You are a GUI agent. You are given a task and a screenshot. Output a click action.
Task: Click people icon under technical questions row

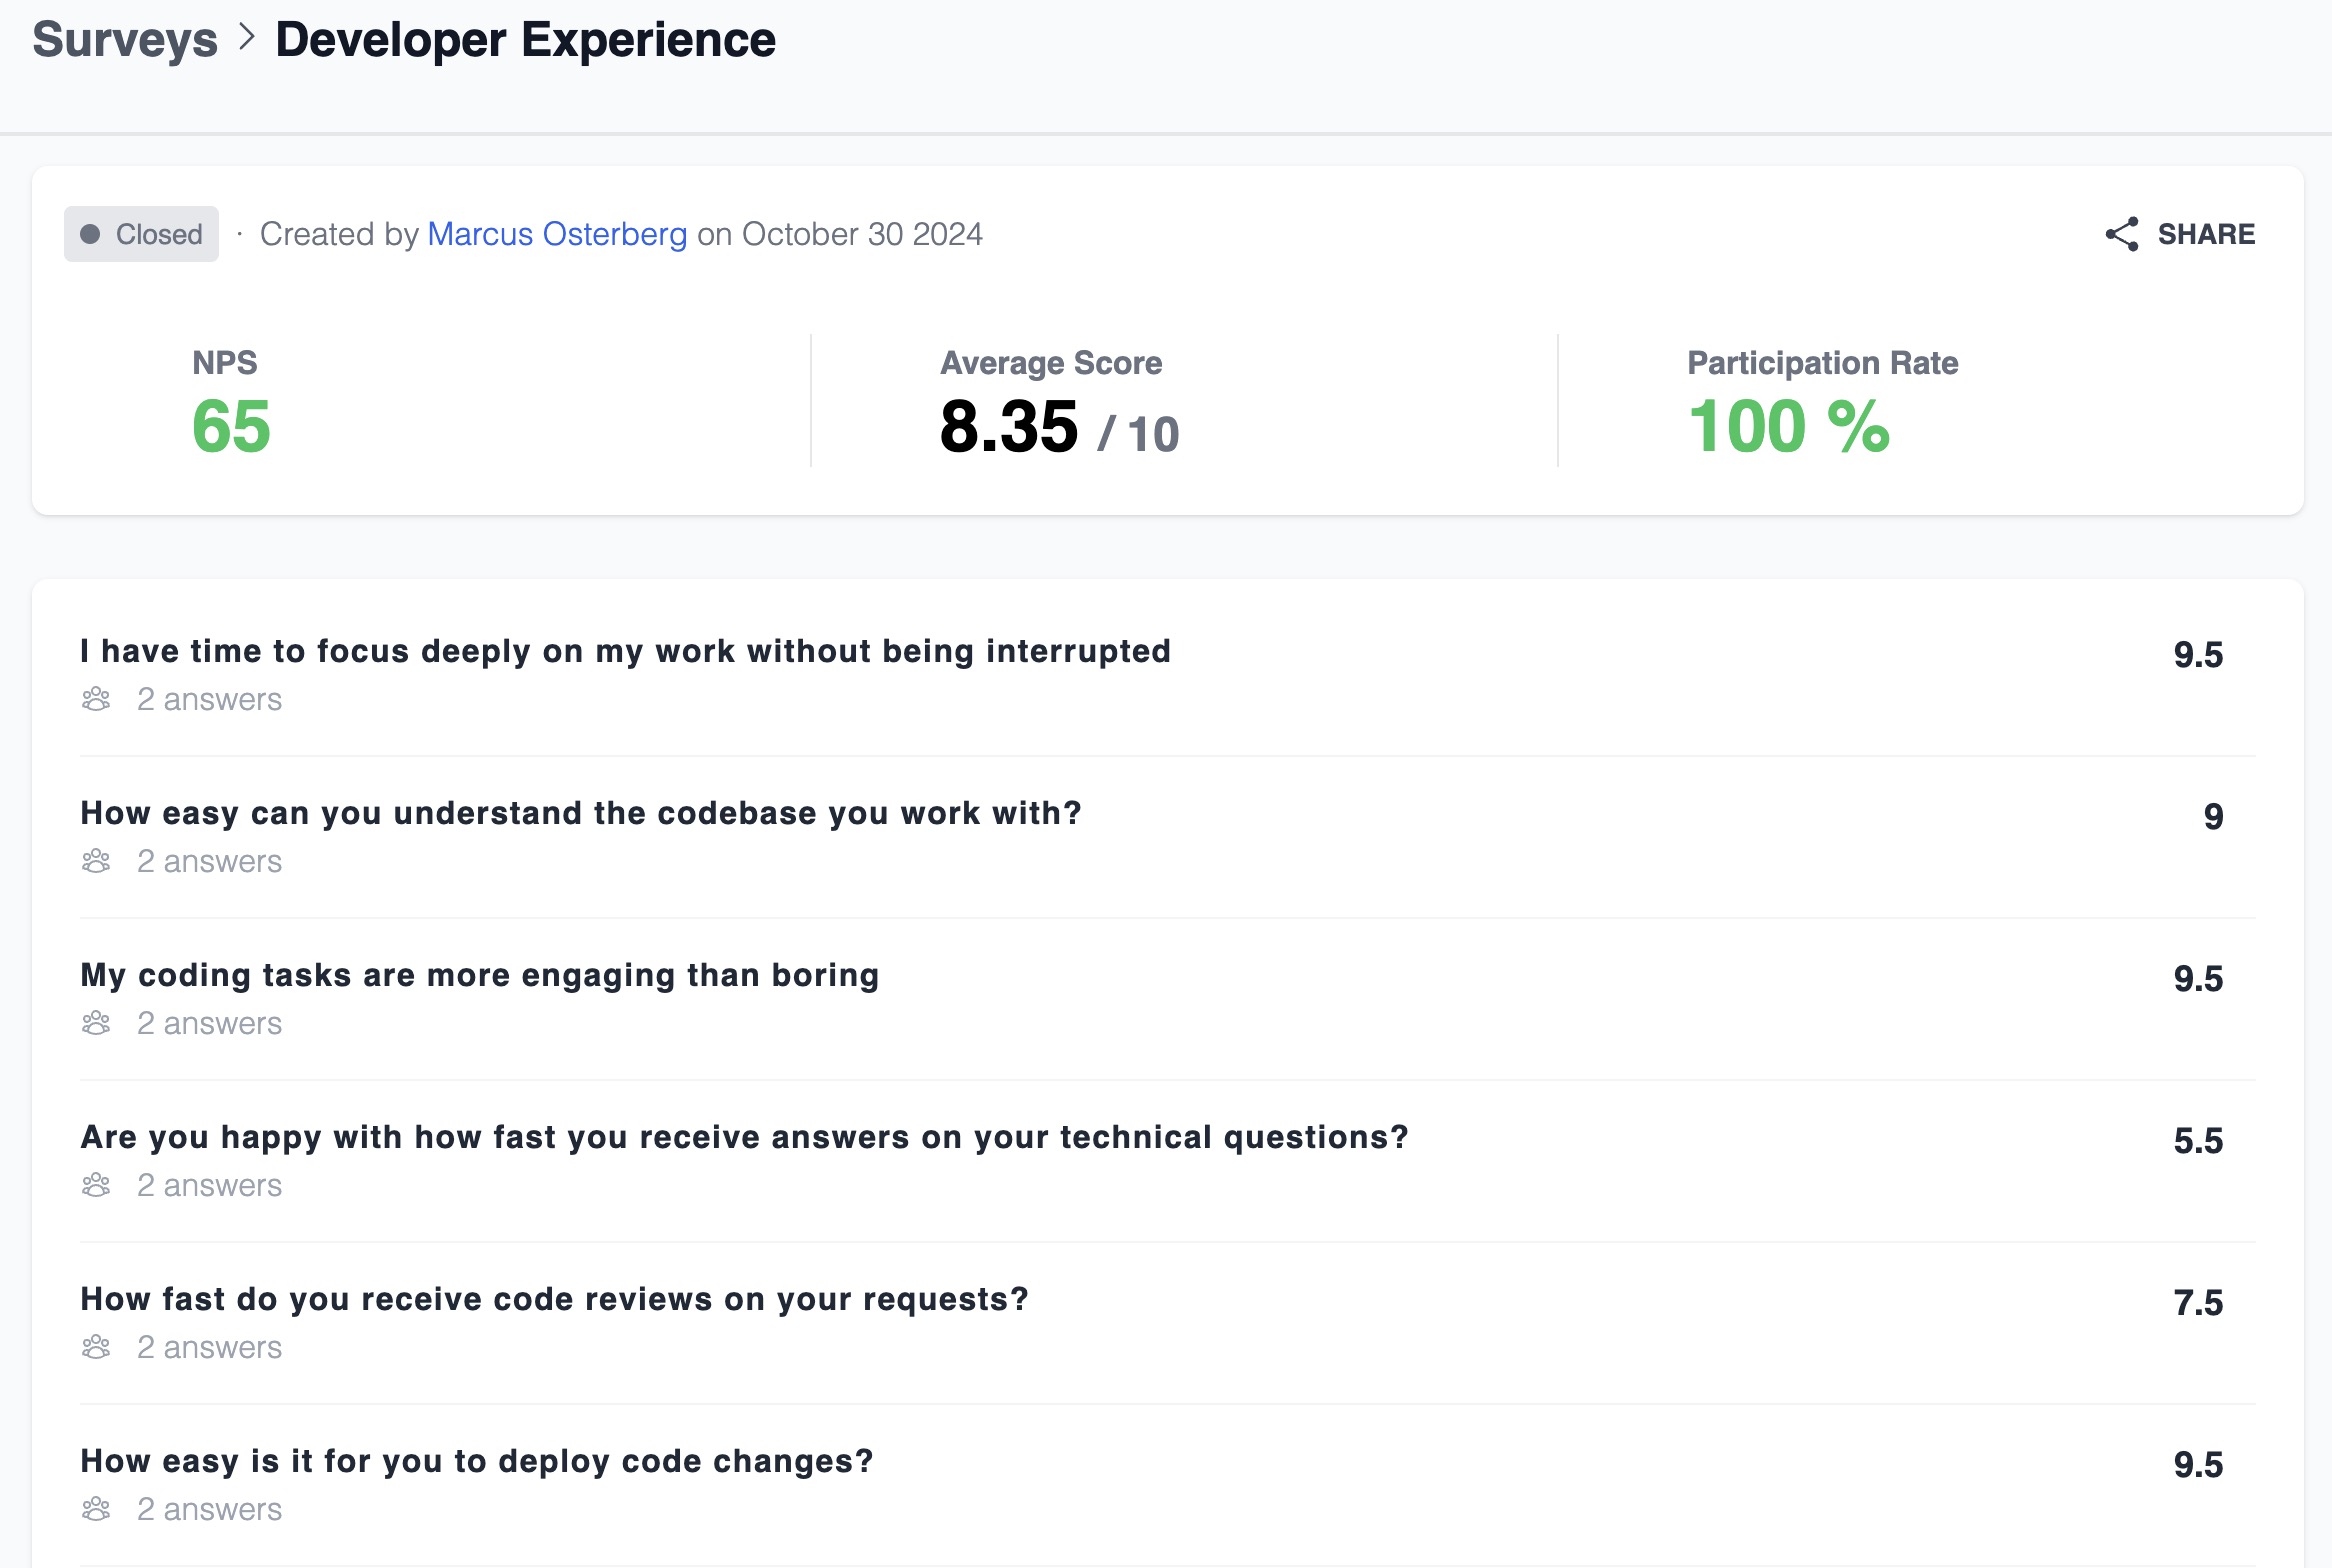tap(96, 1185)
